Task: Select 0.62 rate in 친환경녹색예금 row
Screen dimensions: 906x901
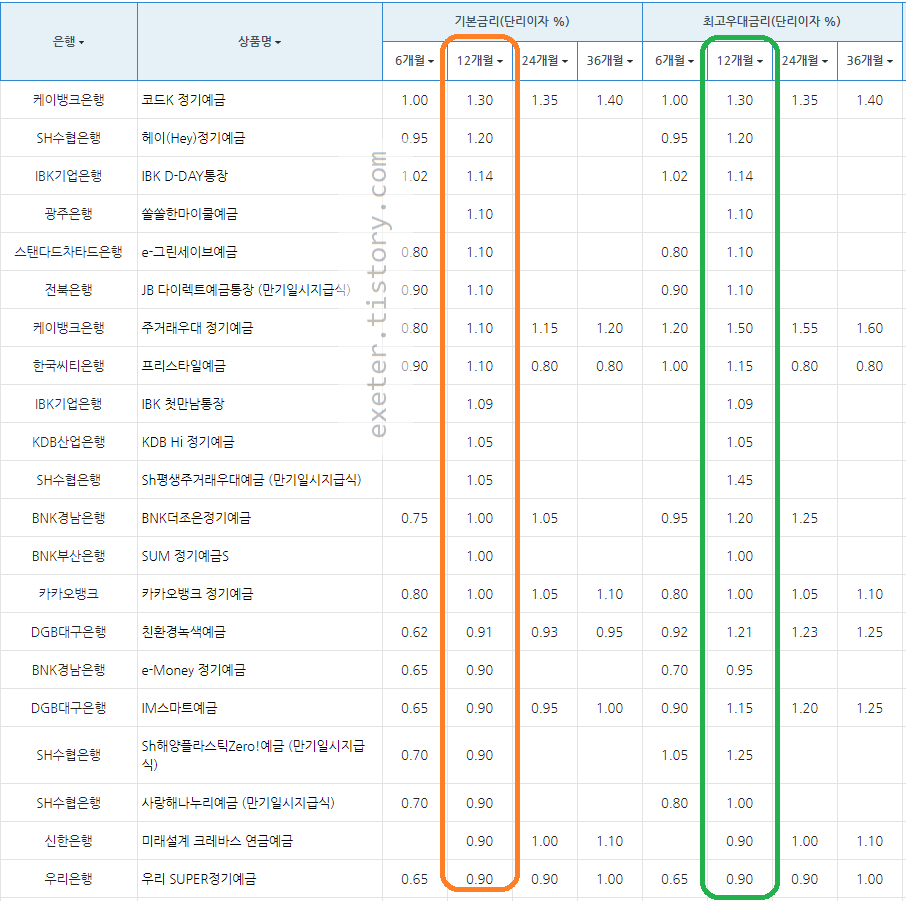Action: click(x=414, y=632)
